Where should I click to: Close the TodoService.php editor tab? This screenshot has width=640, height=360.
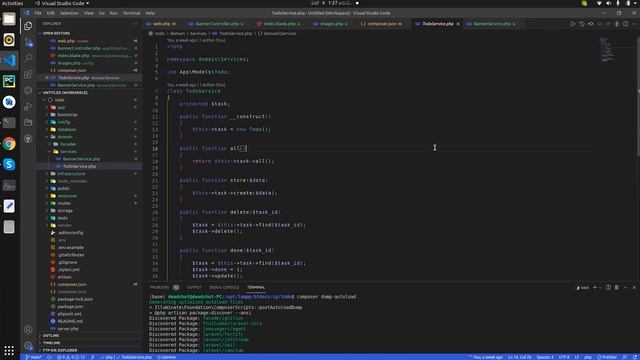click(458, 24)
